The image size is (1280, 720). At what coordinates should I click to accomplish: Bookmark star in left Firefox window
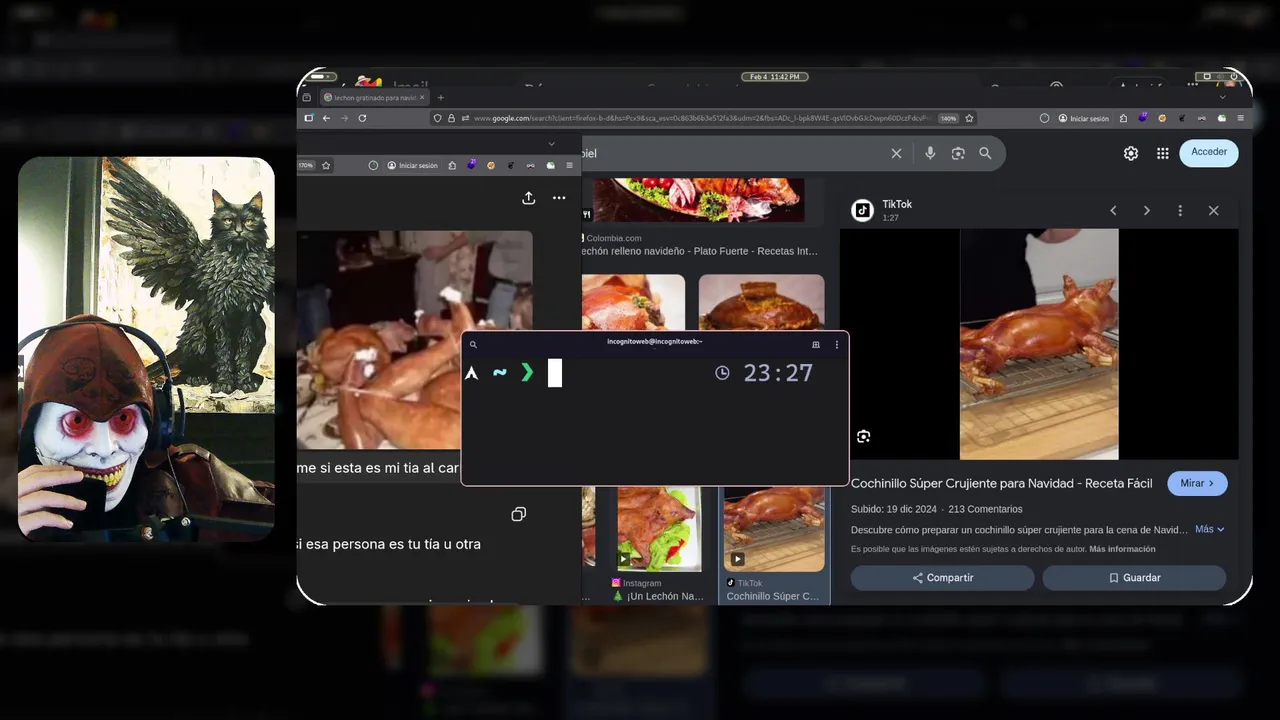[x=326, y=165]
